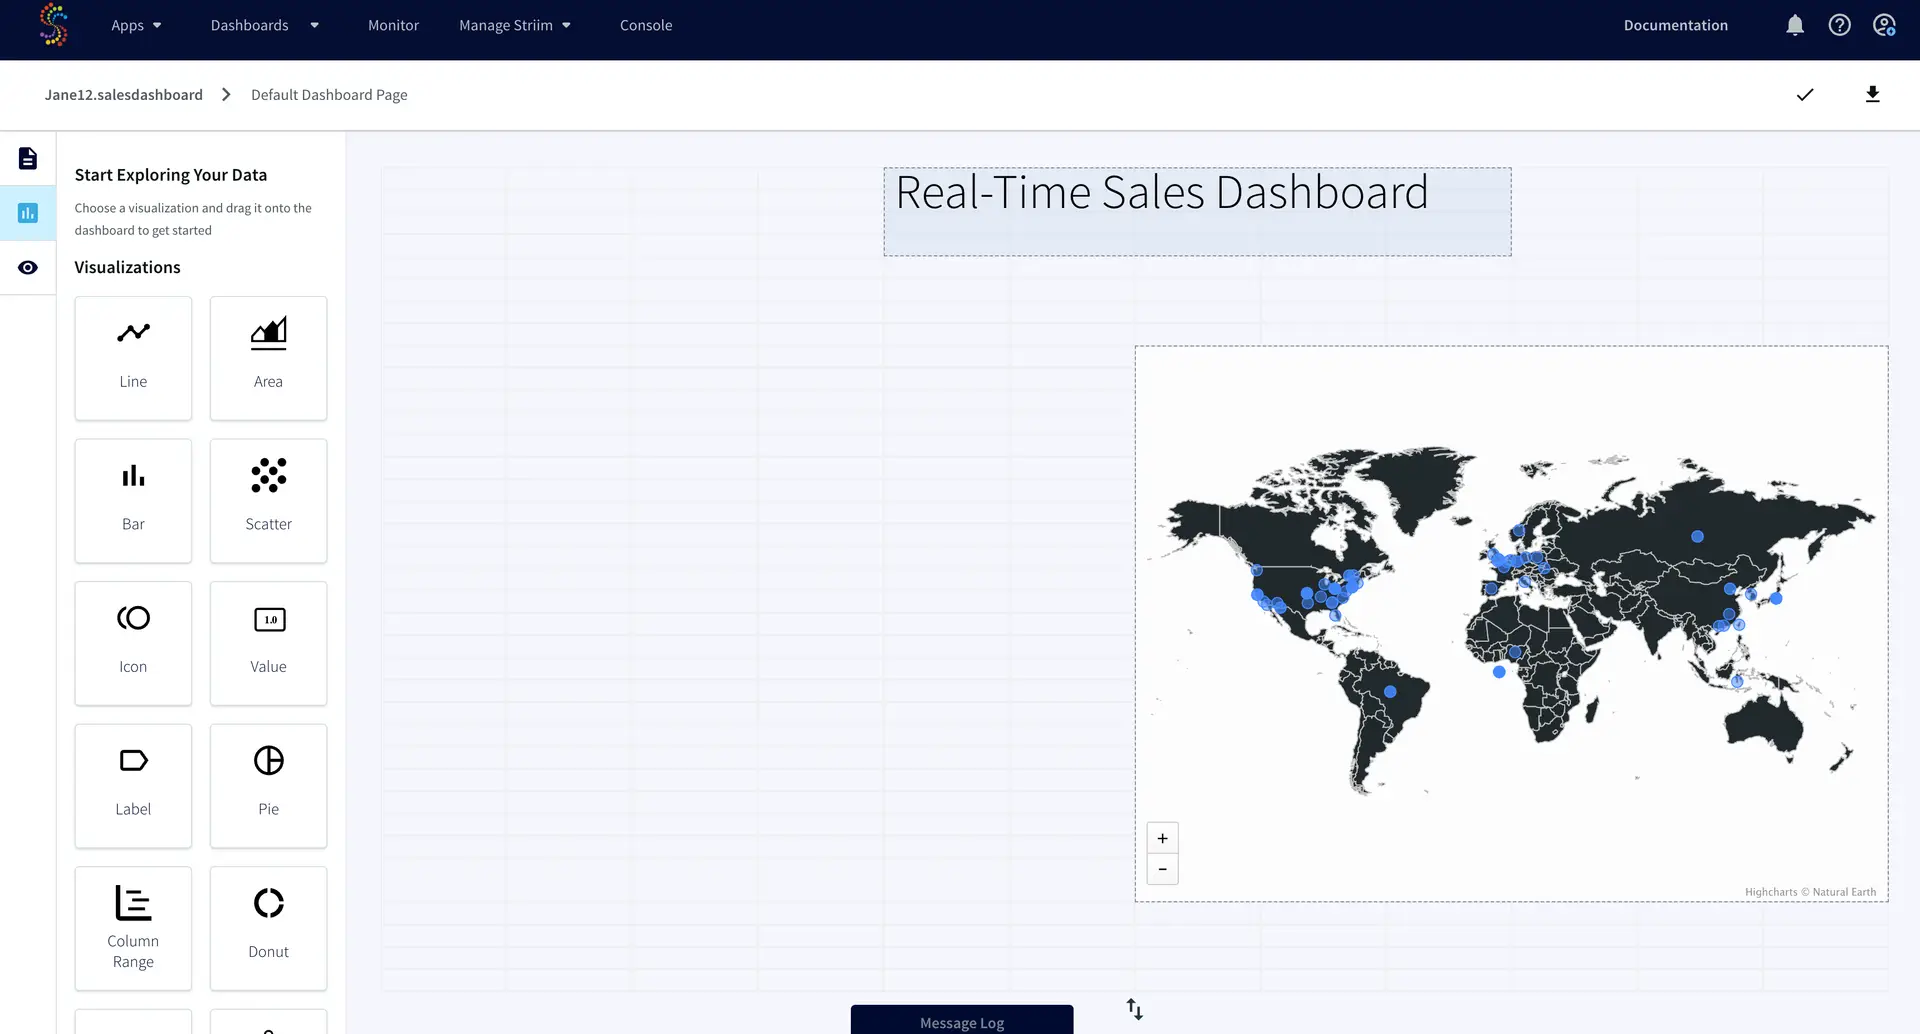Open the Dashboards dropdown menu
This screenshot has height=1034, width=1920.
(264, 25)
